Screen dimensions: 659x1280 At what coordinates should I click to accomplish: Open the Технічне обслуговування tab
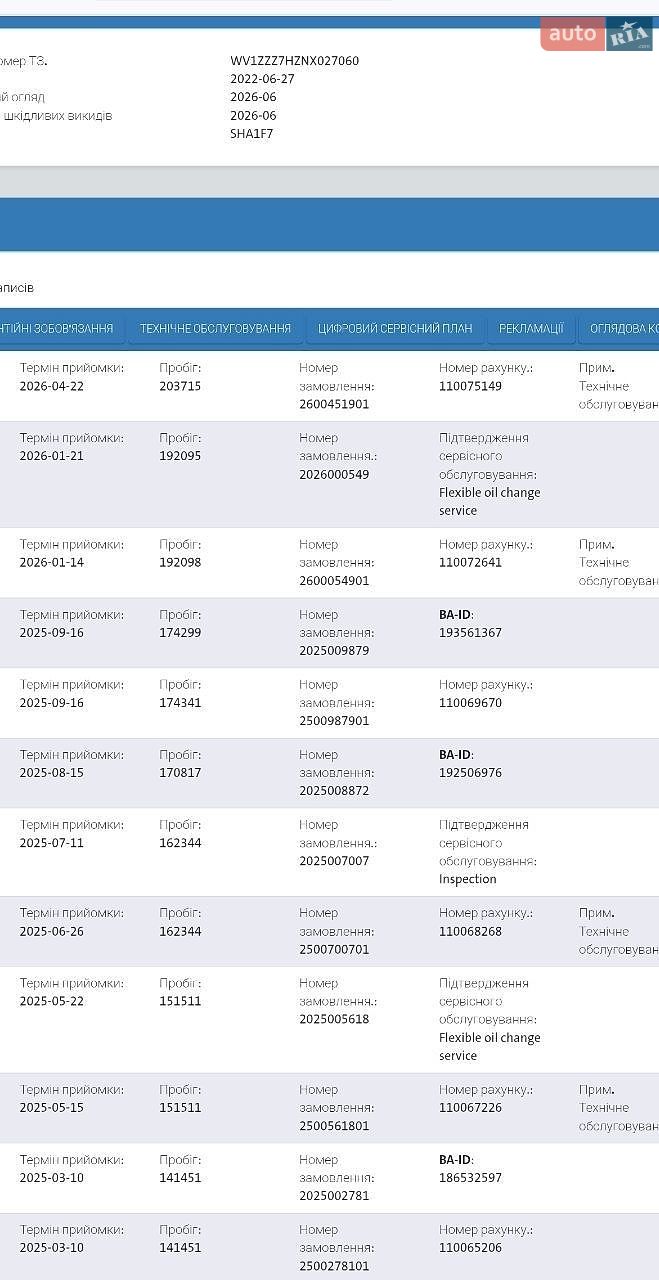click(215, 329)
